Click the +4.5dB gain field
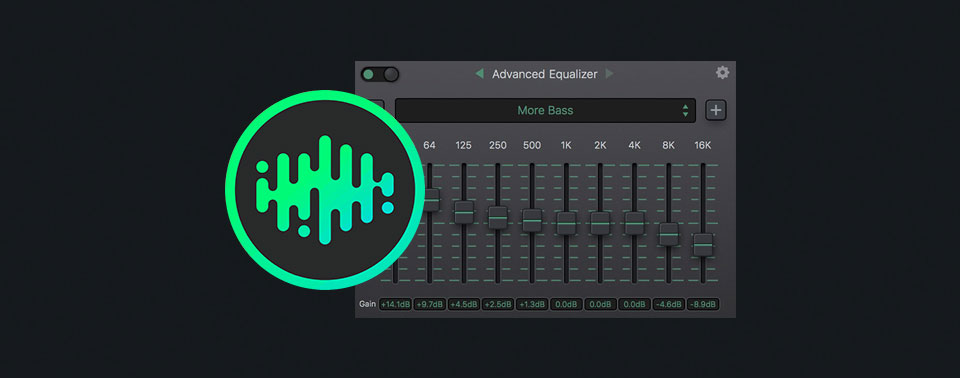This screenshot has height=378, width=960. (463, 304)
